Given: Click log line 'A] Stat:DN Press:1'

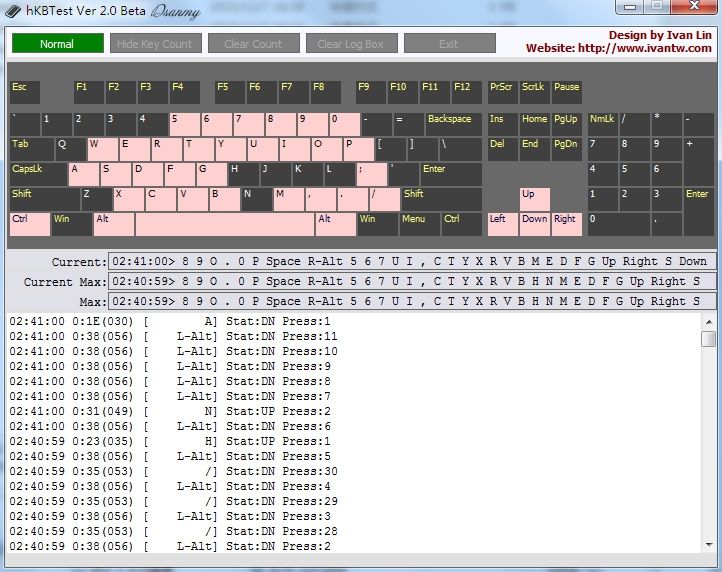Looking at the screenshot, I should (170, 321).
